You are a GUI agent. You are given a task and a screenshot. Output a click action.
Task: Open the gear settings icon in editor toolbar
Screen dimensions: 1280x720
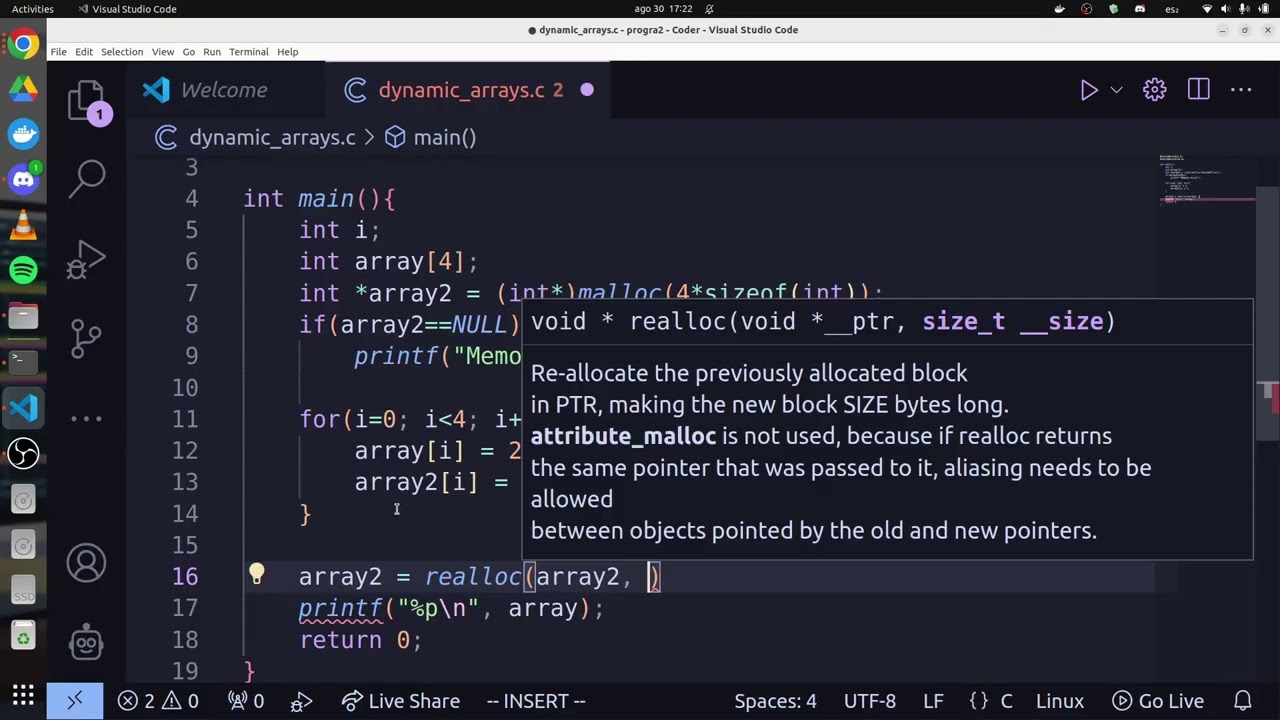(1155, 90)
